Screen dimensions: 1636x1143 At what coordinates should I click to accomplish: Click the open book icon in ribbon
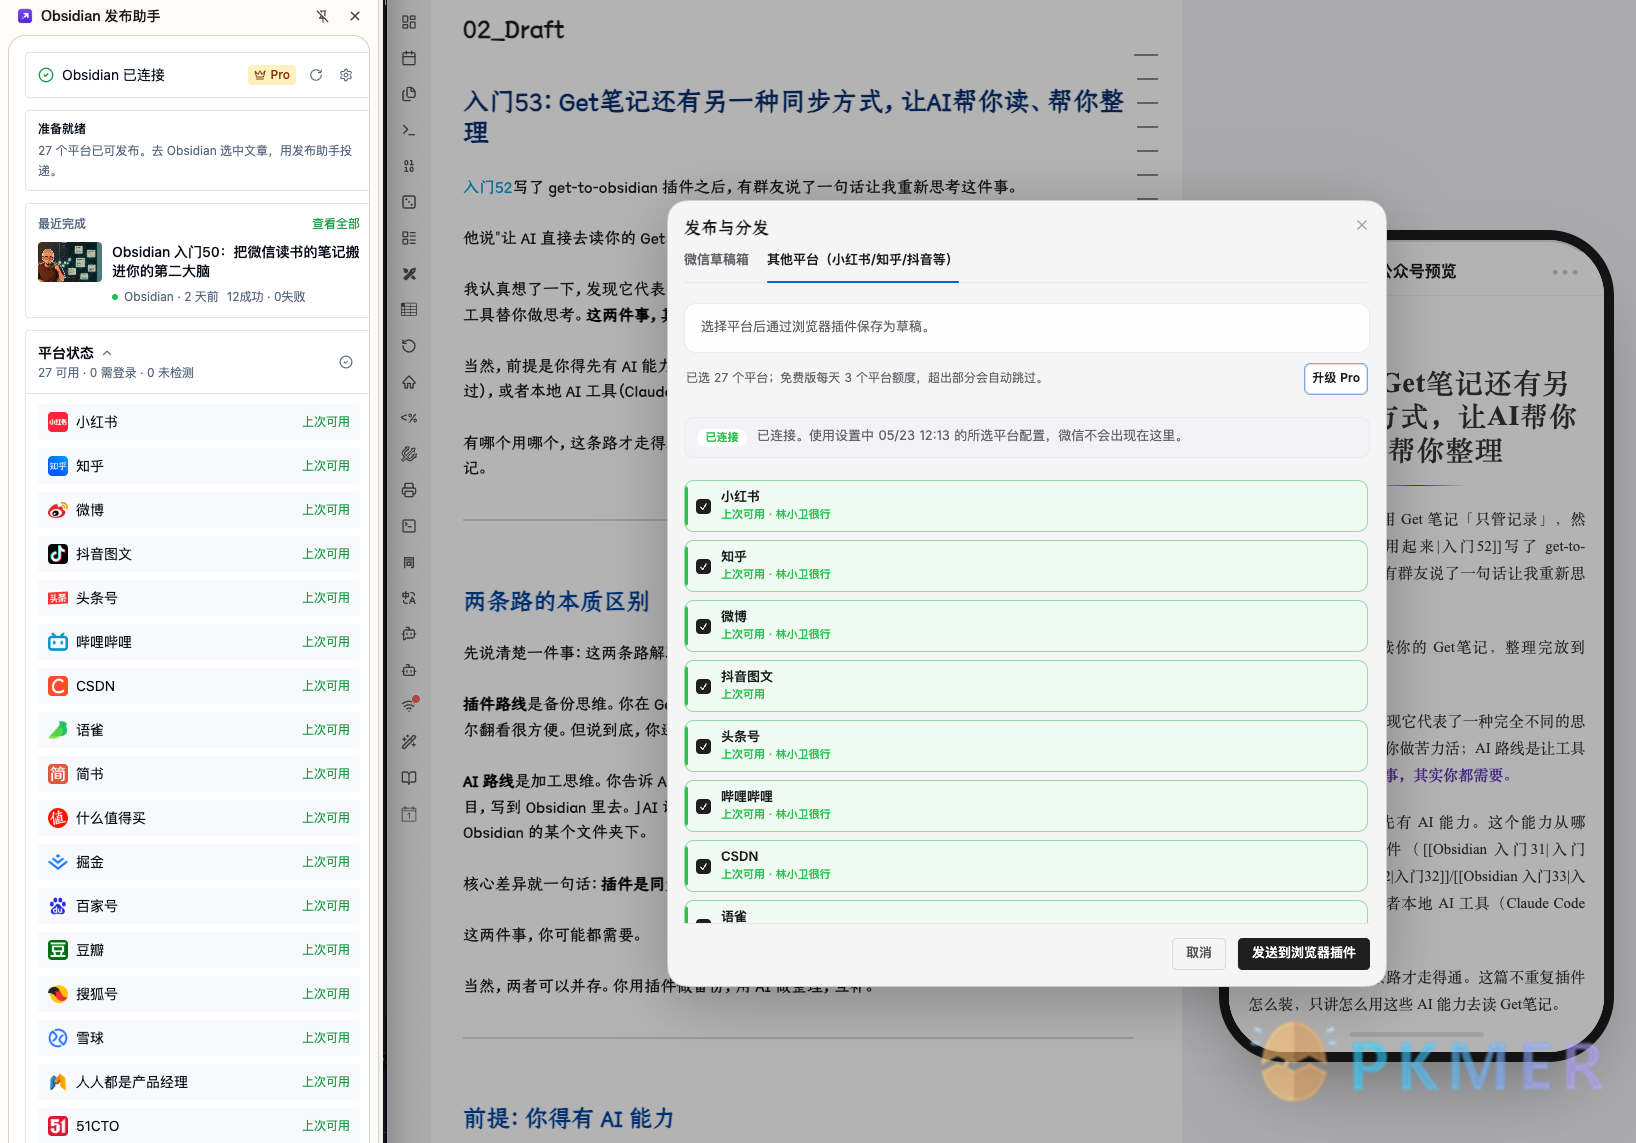click(409, 778)
